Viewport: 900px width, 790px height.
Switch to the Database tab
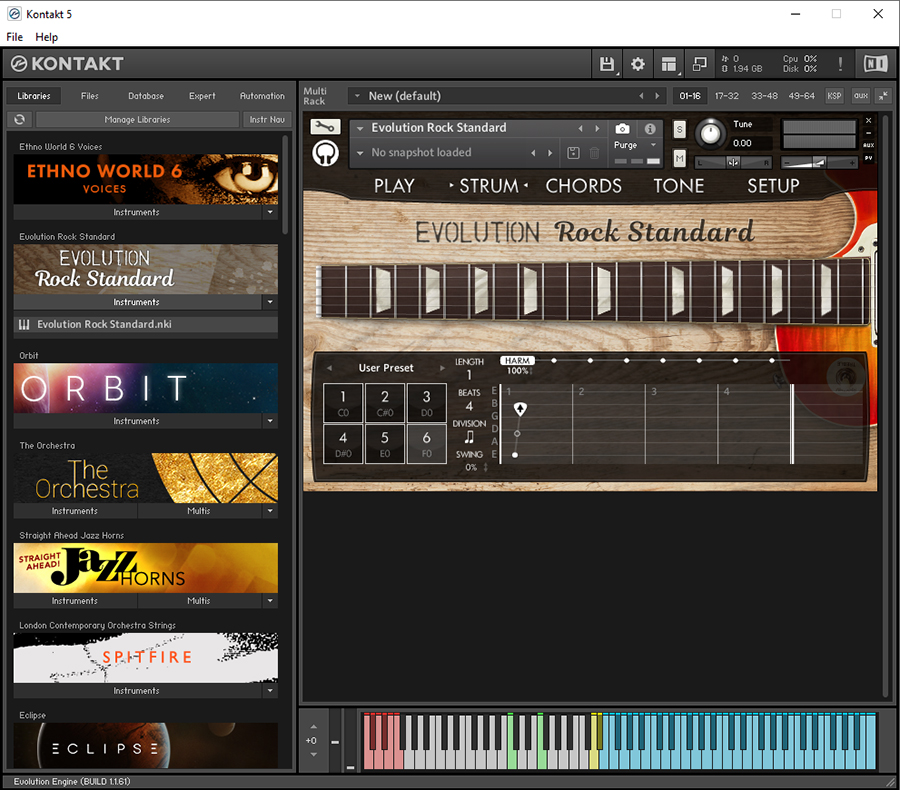tap(146, 96)
